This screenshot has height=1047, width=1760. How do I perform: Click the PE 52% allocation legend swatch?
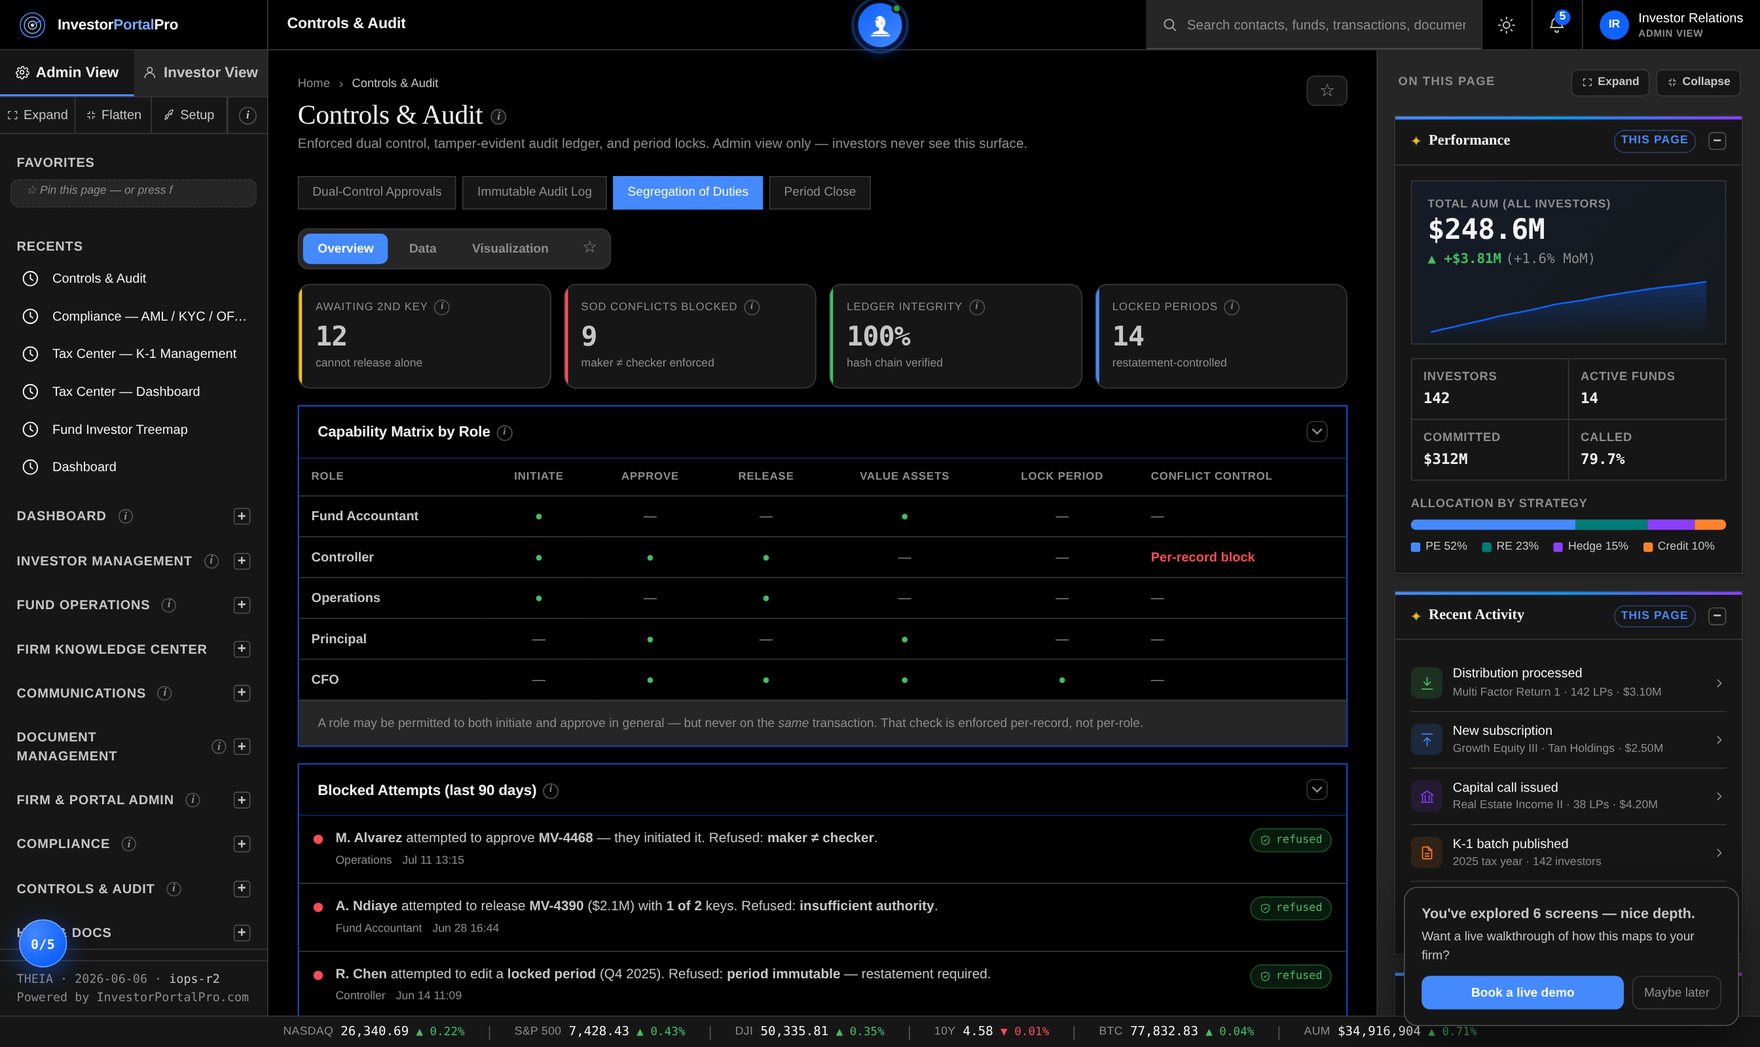coord(1415,547)
